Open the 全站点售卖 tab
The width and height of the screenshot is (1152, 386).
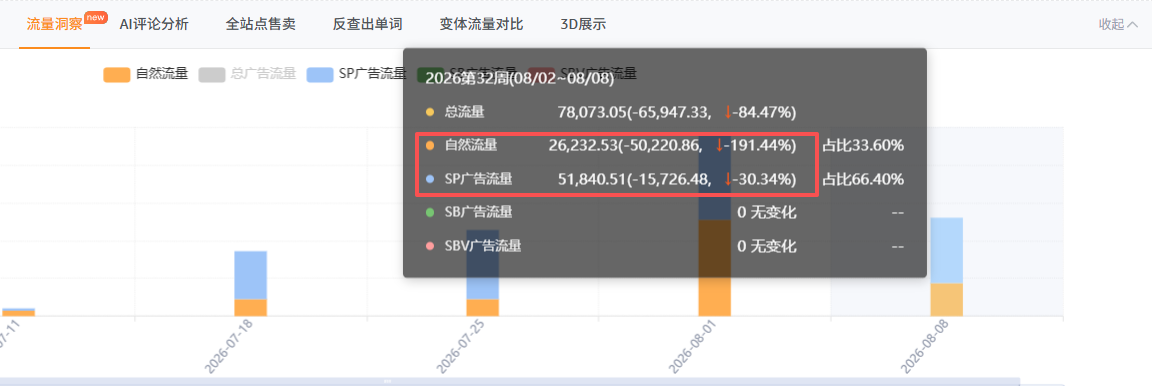point(261,24)
